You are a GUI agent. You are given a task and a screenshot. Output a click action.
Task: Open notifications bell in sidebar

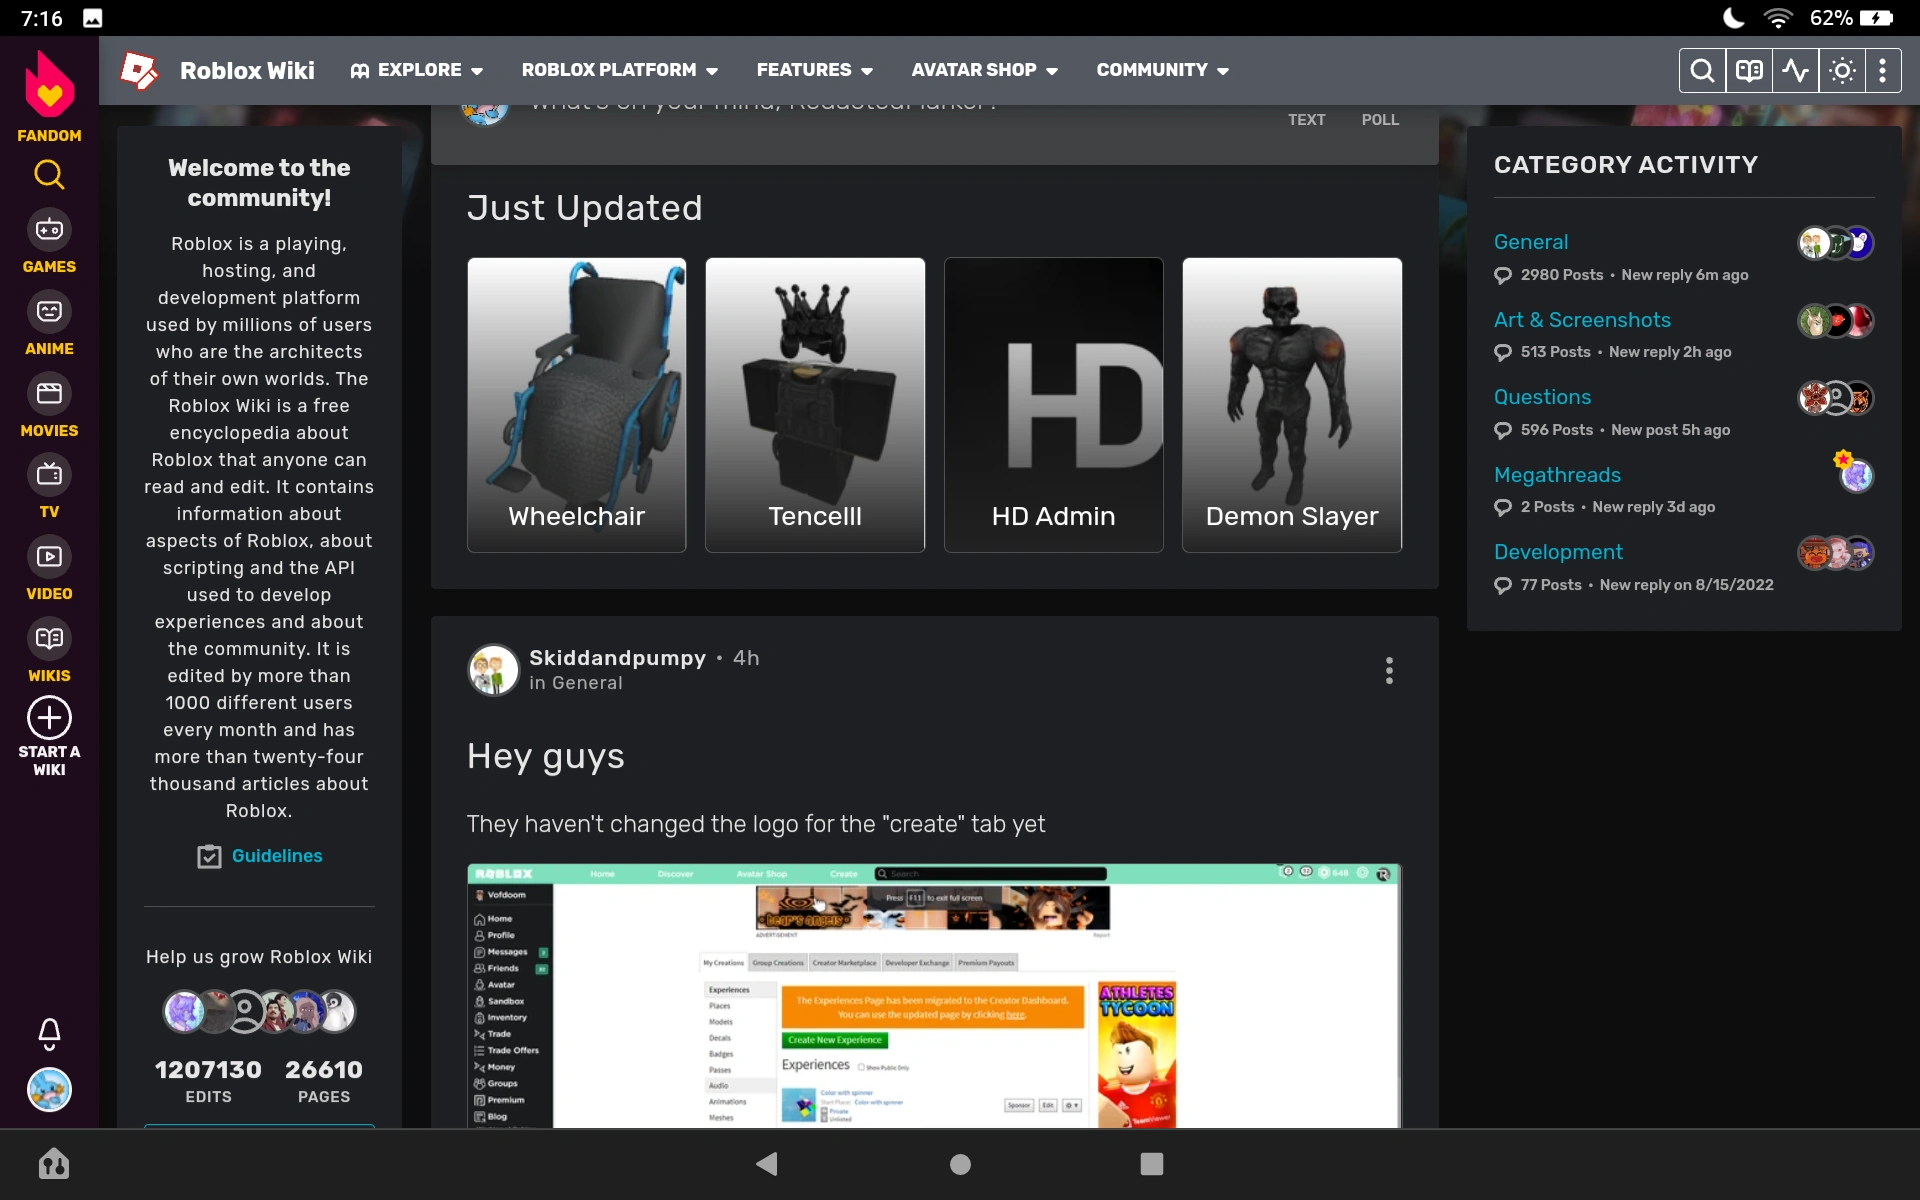click(x=49, y=1033)
